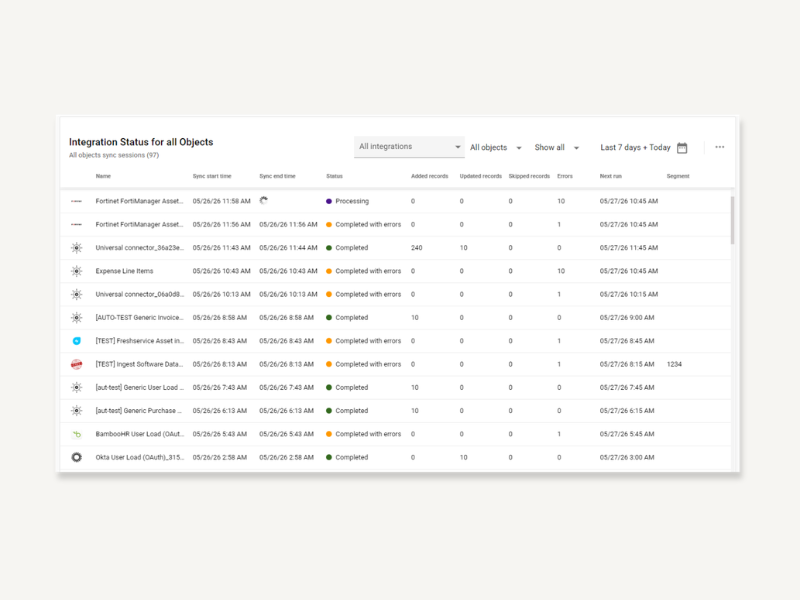800x600 pixels.
Task: Sort by Updated records column
Action: pos(481,176)
